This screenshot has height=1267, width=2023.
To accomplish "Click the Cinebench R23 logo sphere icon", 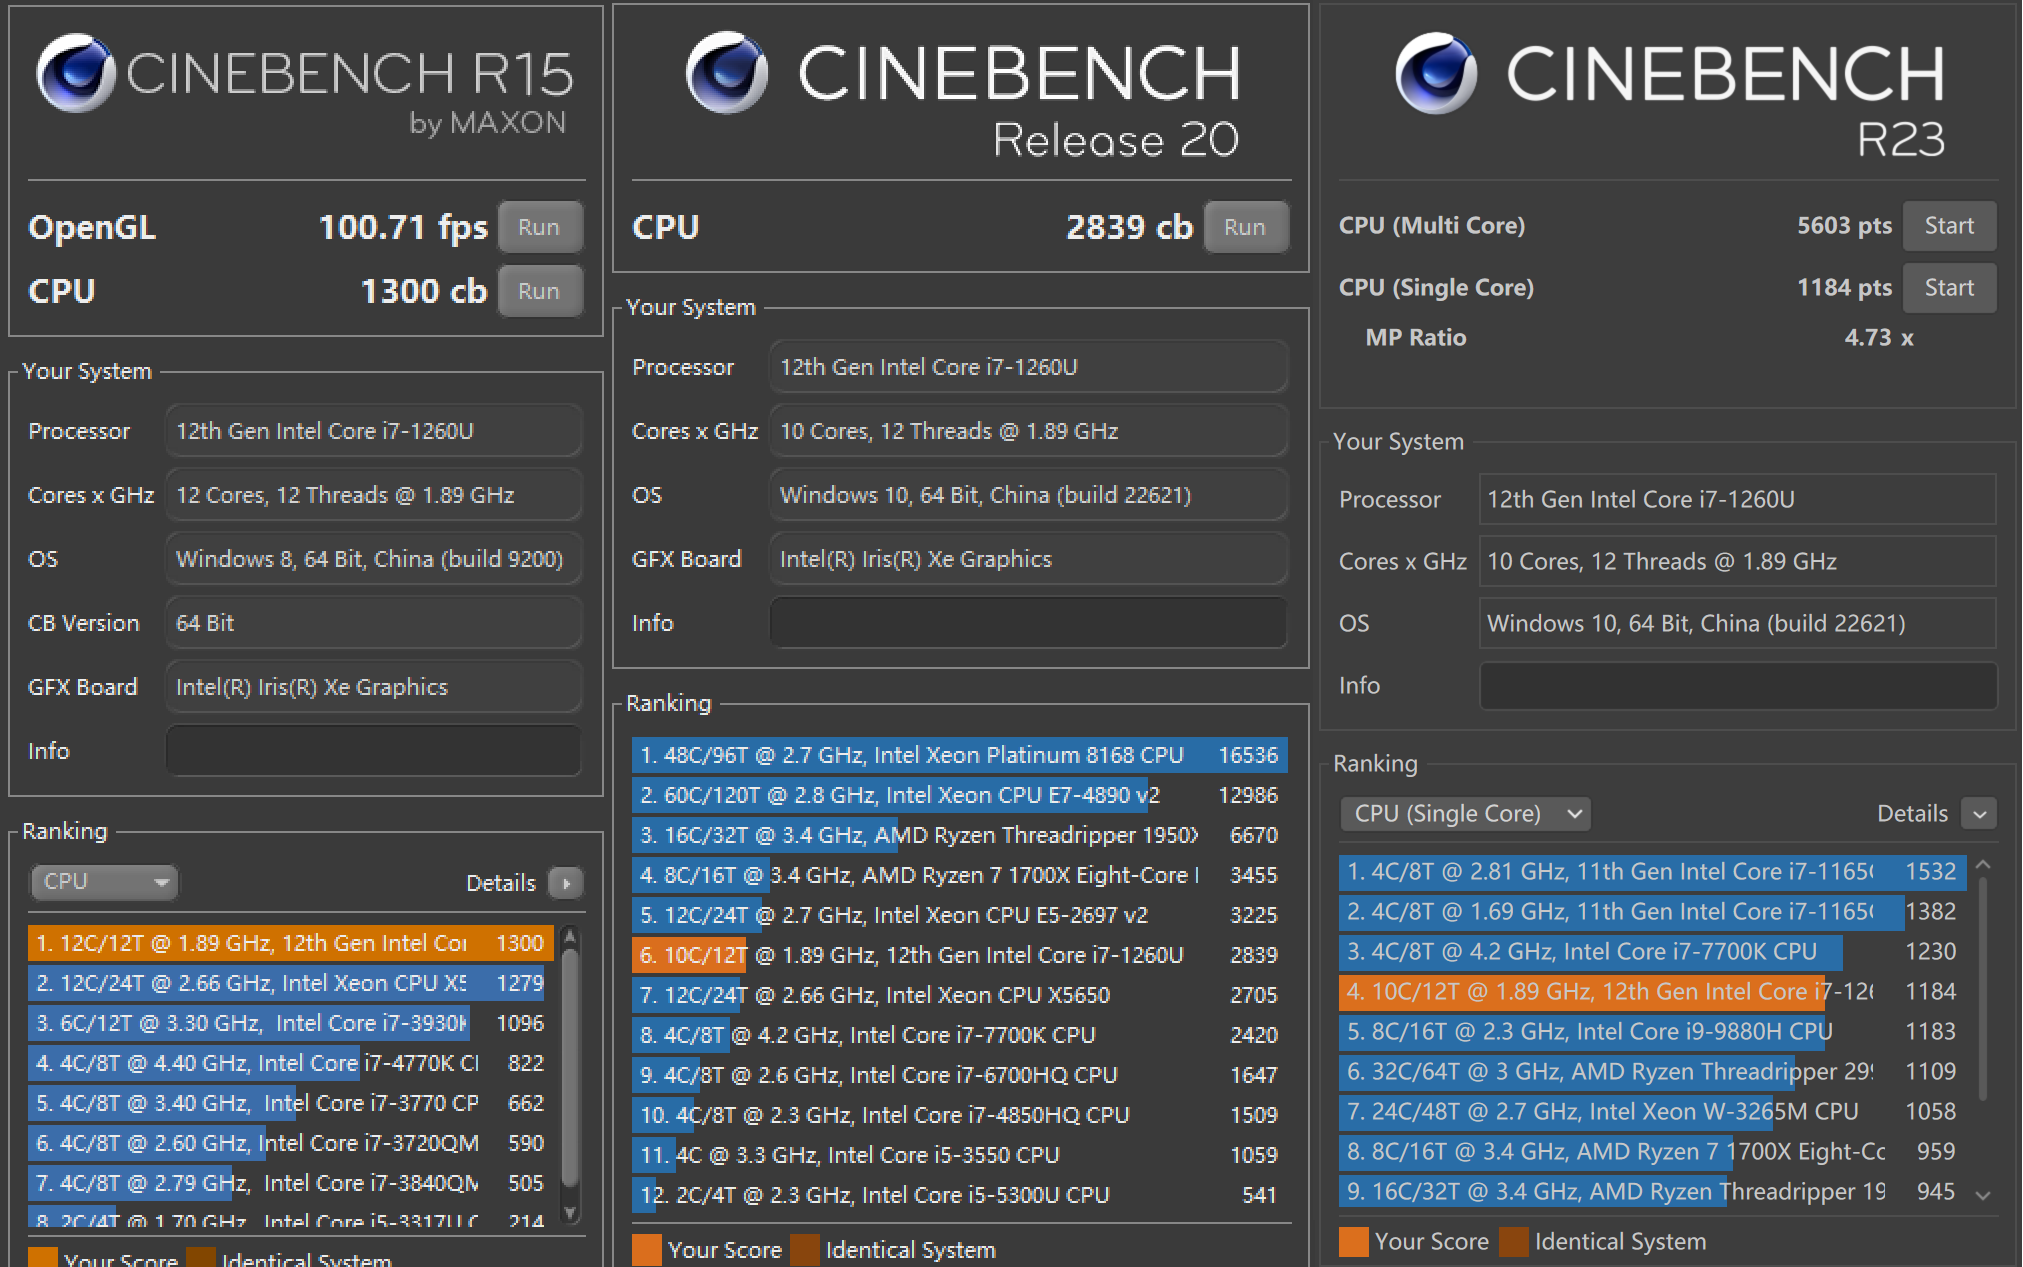I will pos(1436,73).
